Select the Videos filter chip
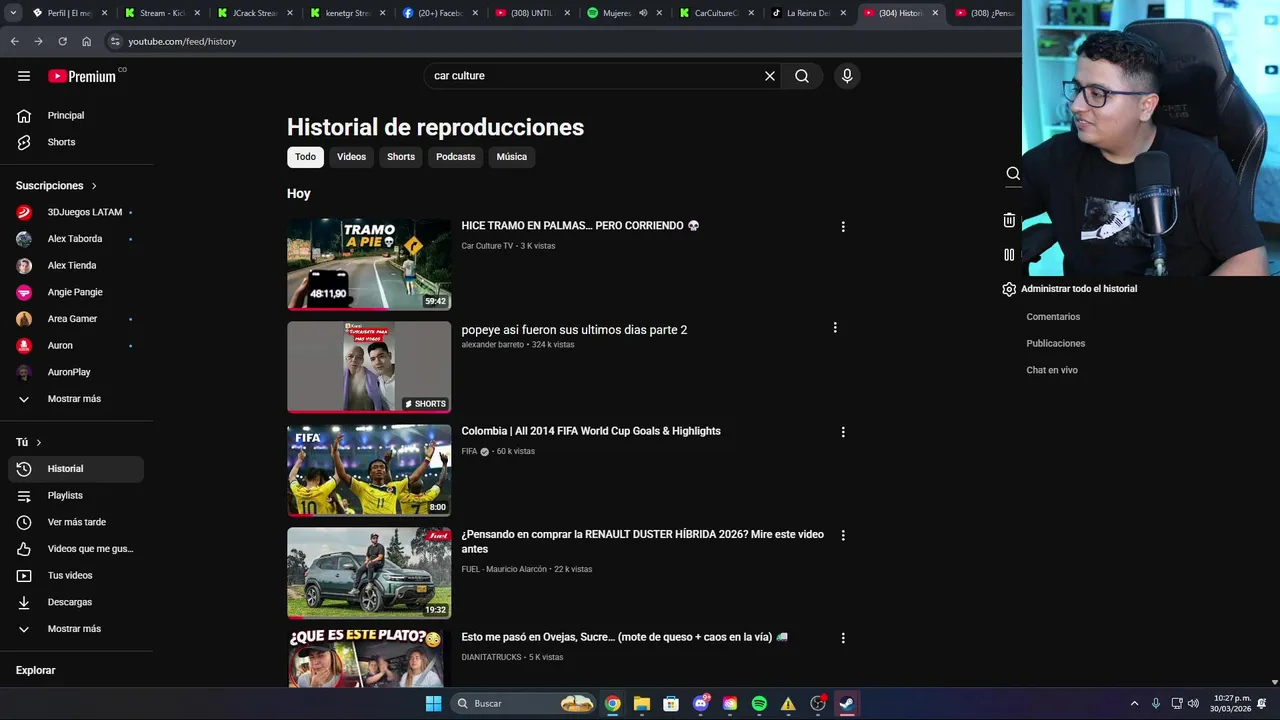Image resolution: width=1280 pixels, height=720 pixels. point(351,157)
